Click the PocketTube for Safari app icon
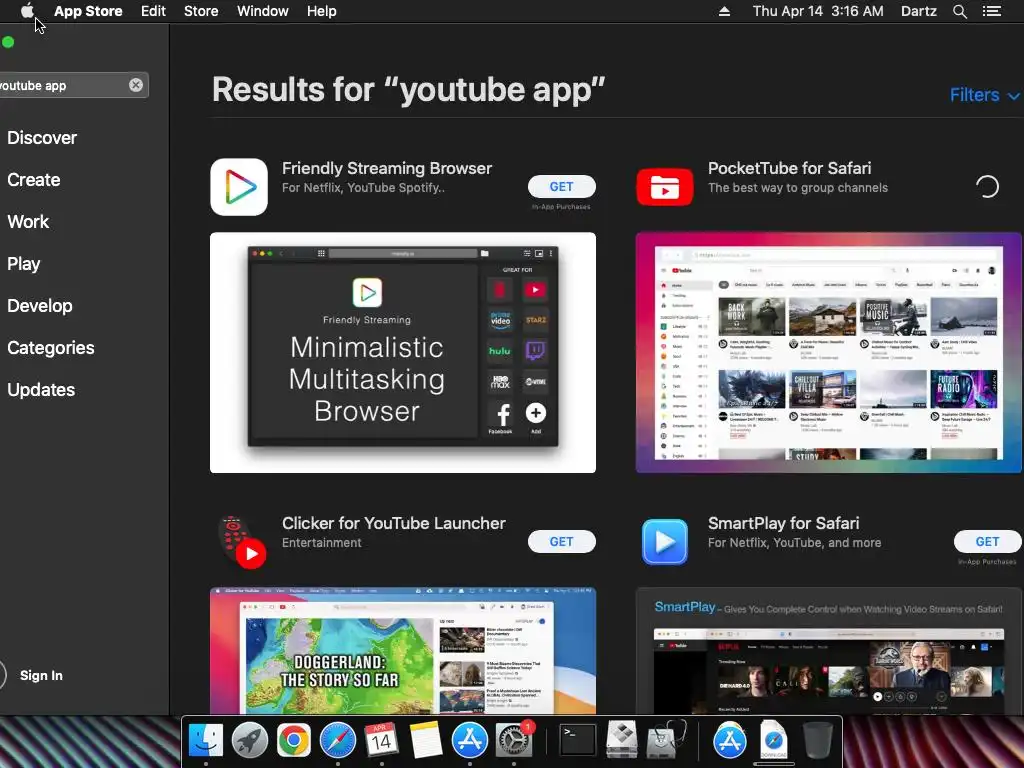 [665, 187]
